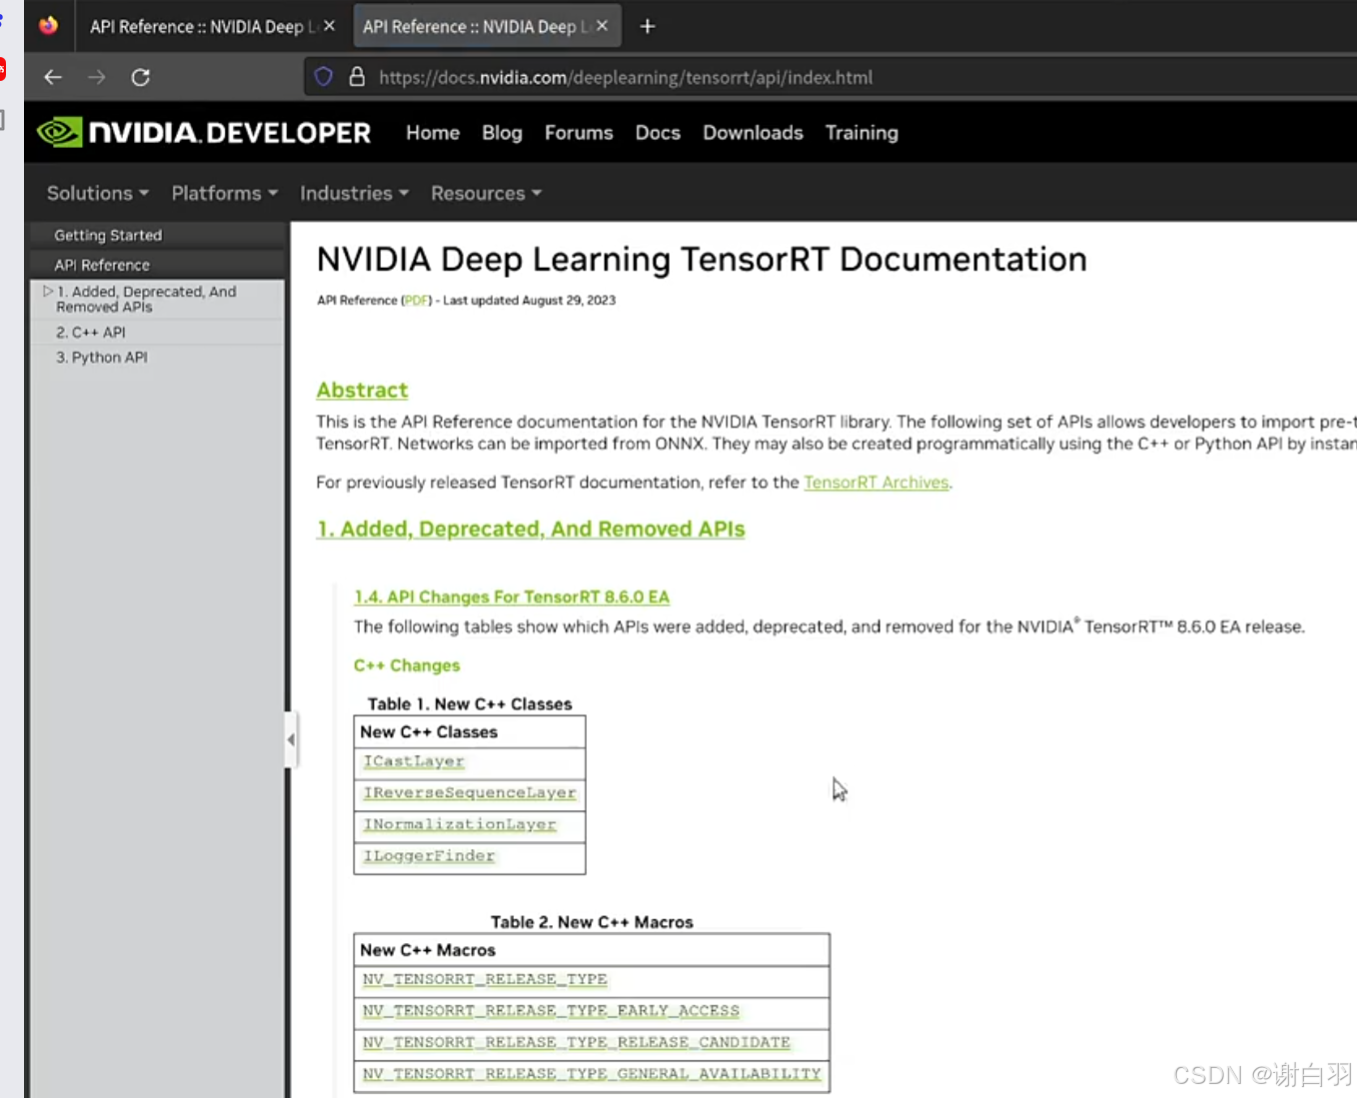
Task: Click the browser back arrow
Action: [x=53, y=77]
